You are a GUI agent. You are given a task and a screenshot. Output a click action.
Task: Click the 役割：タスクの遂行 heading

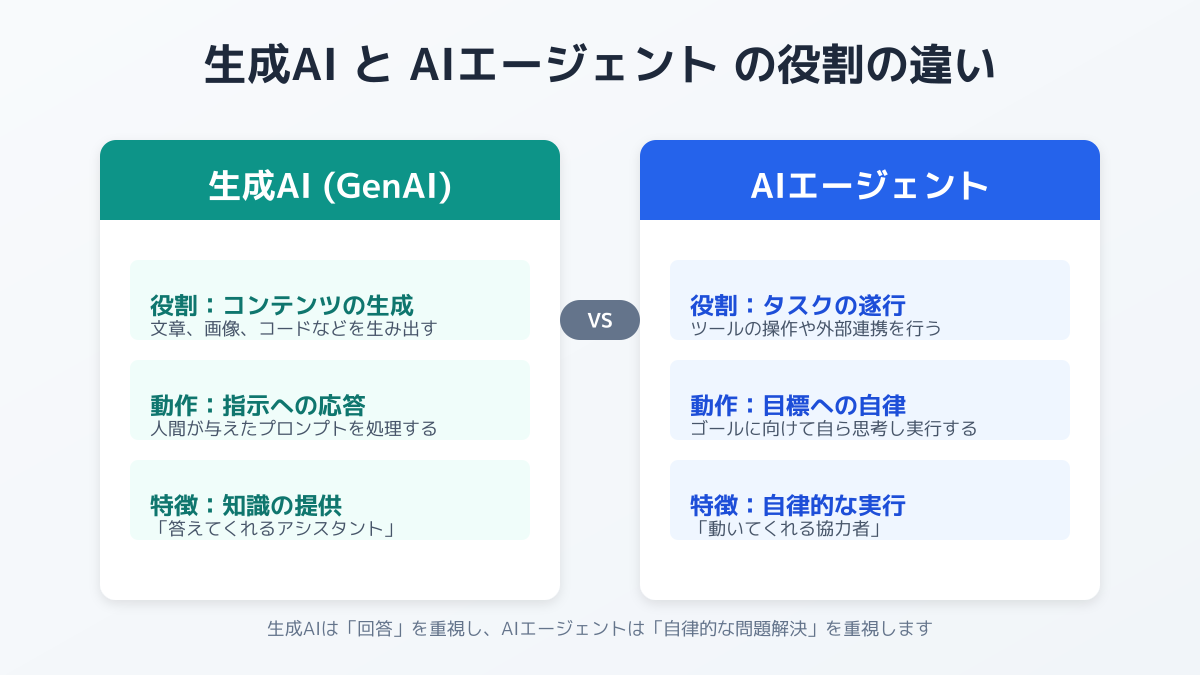pyautogui.click(x=798, y=305)
